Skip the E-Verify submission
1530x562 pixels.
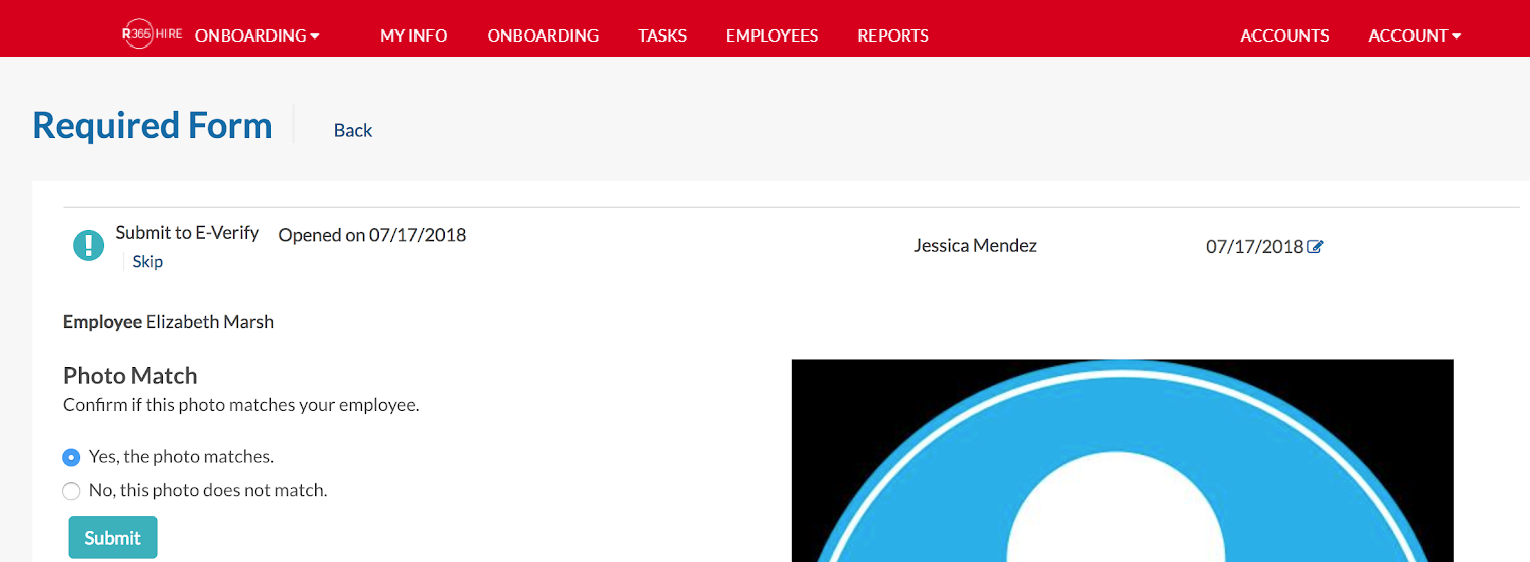coord(147,262)
